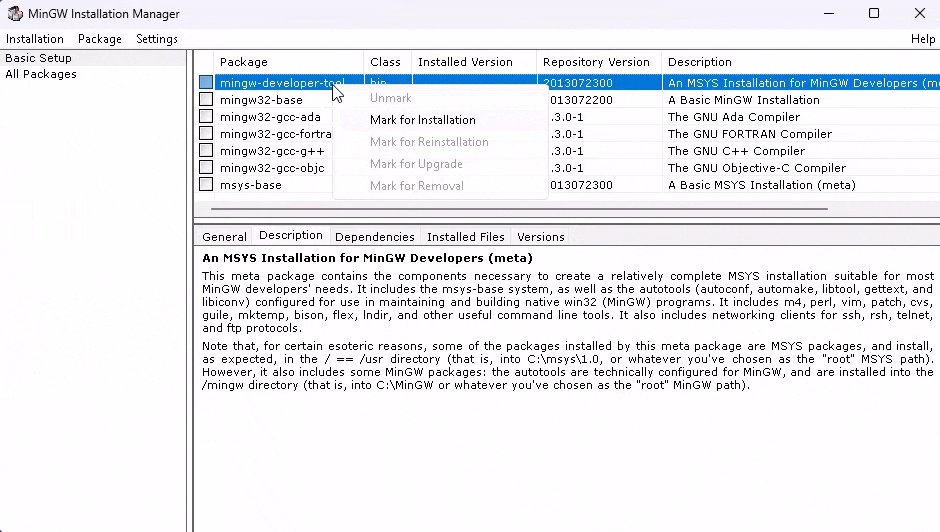The image size is (940, 532).
Task: Click the greyed Unmark context menu entry
Action: (390, 98)
